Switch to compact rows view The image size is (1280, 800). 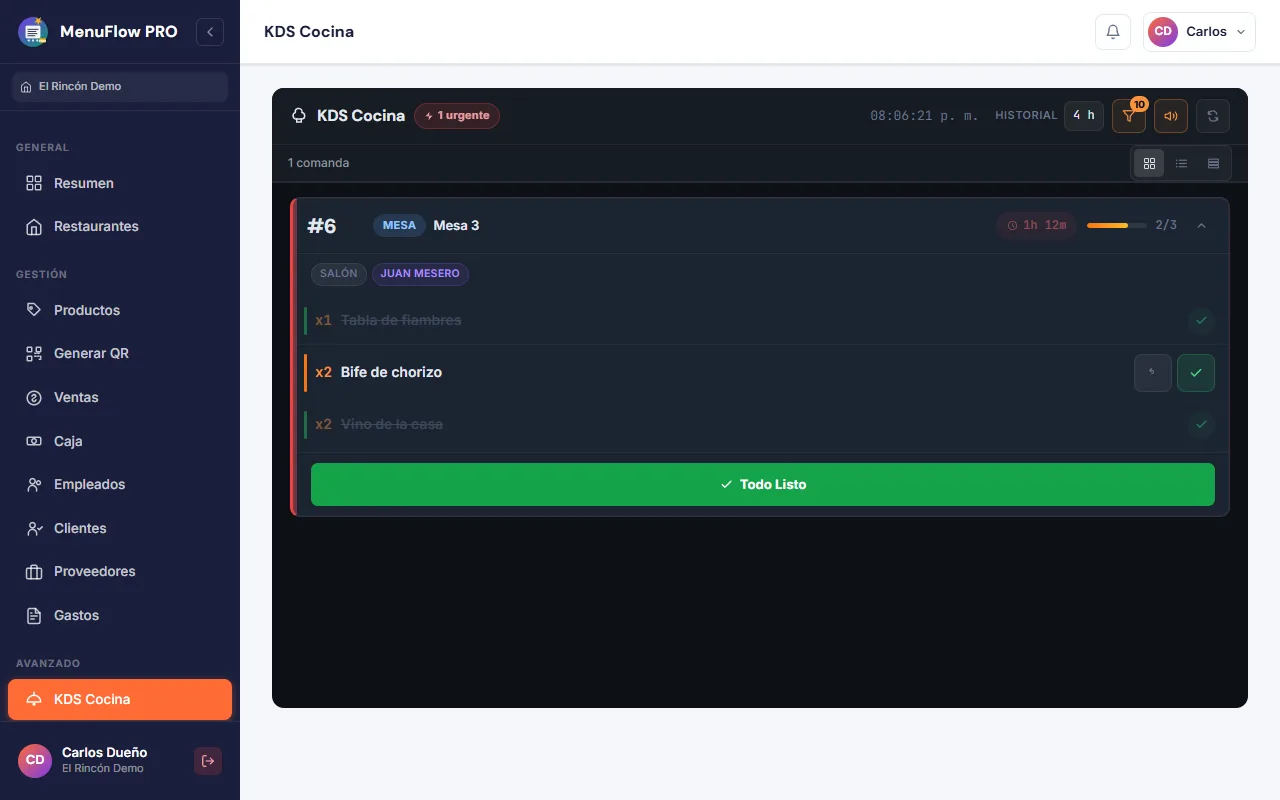pyautogui.click(x=1213, y=163)
